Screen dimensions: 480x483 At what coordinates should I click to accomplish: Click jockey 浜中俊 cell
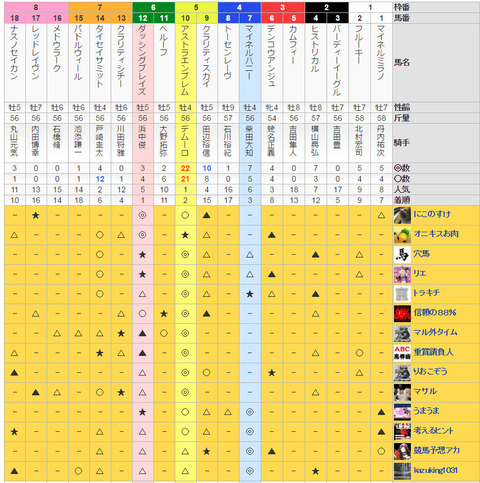143,143
